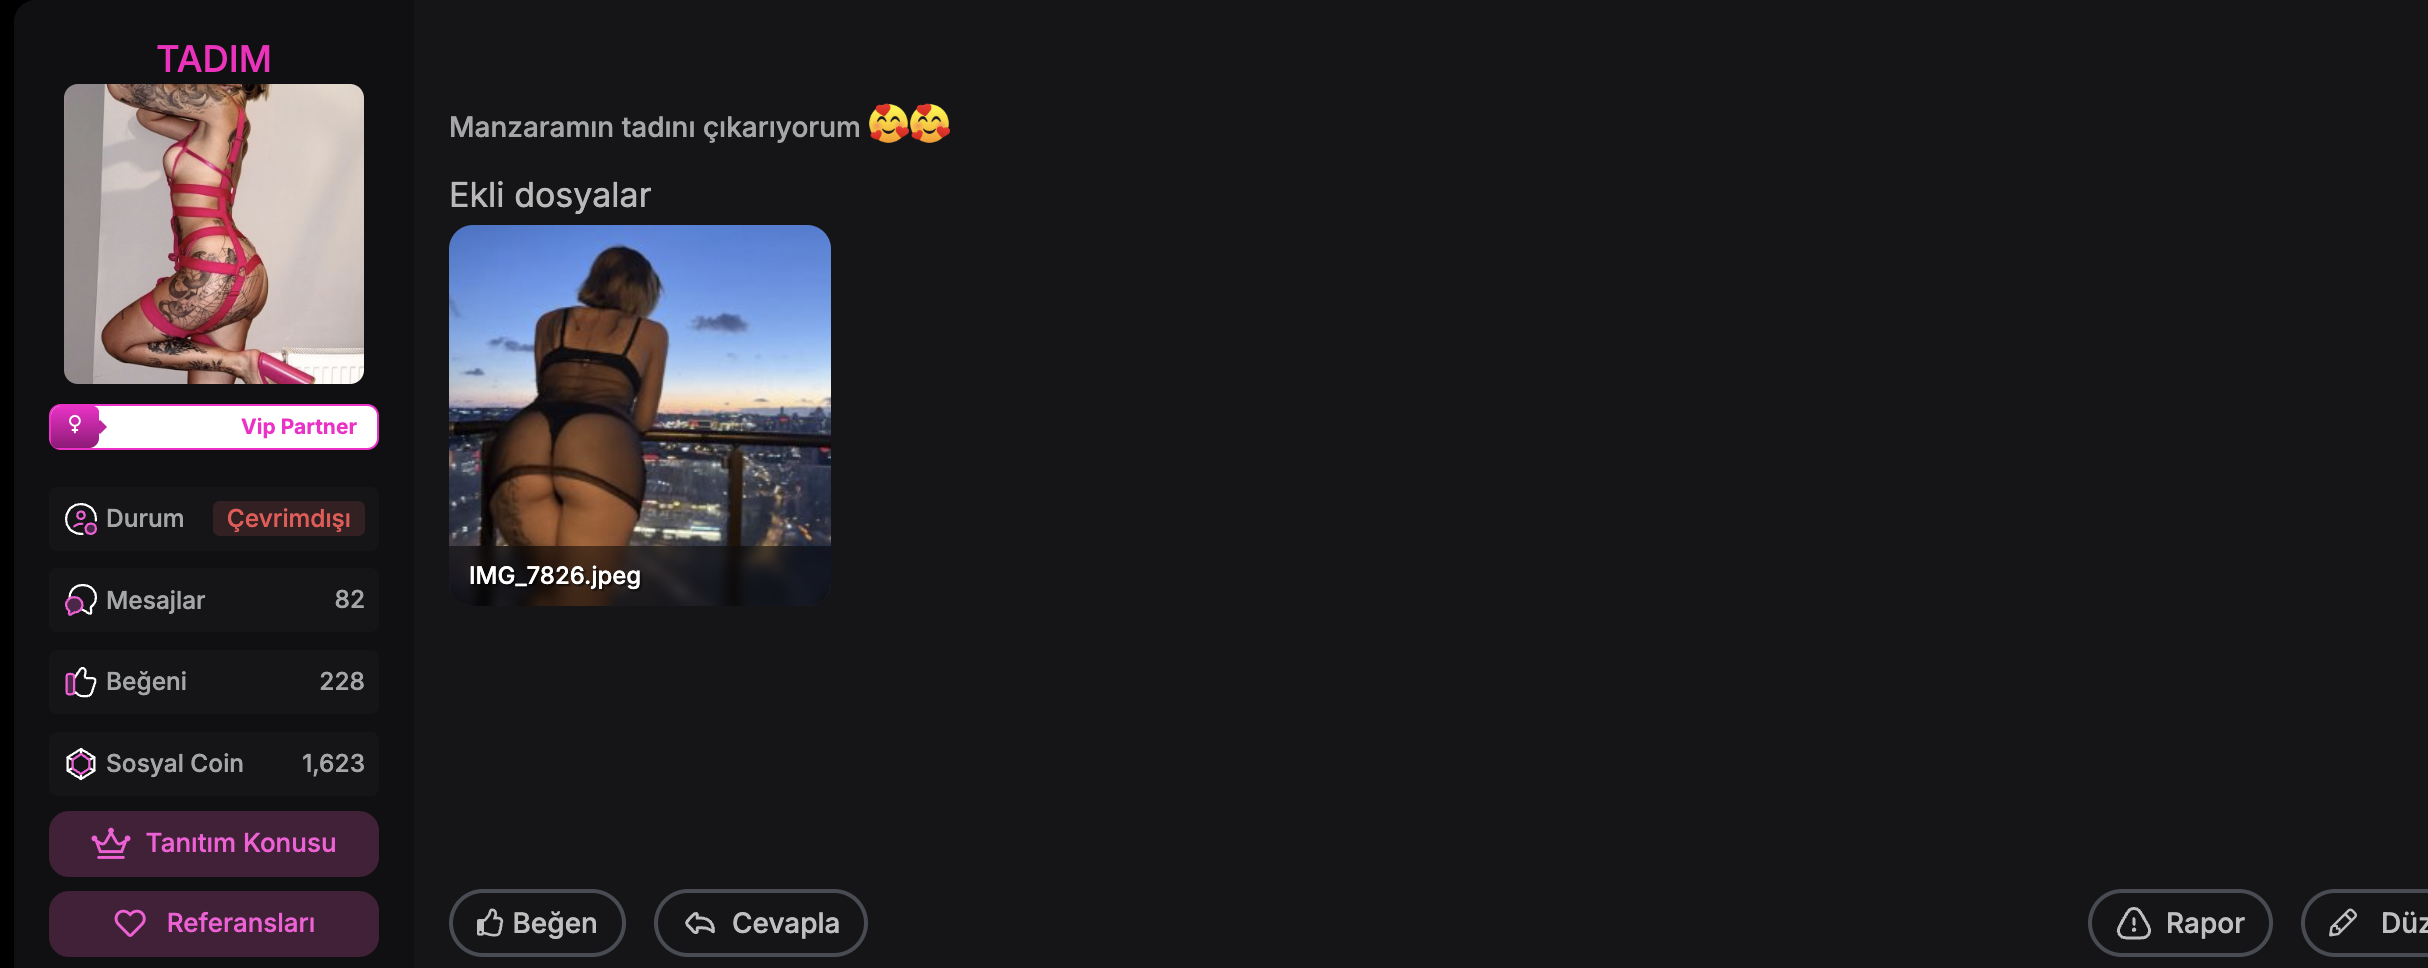Select the Vip Partner rank label
The image size is (2428, 968).
(x=298, y=427)
